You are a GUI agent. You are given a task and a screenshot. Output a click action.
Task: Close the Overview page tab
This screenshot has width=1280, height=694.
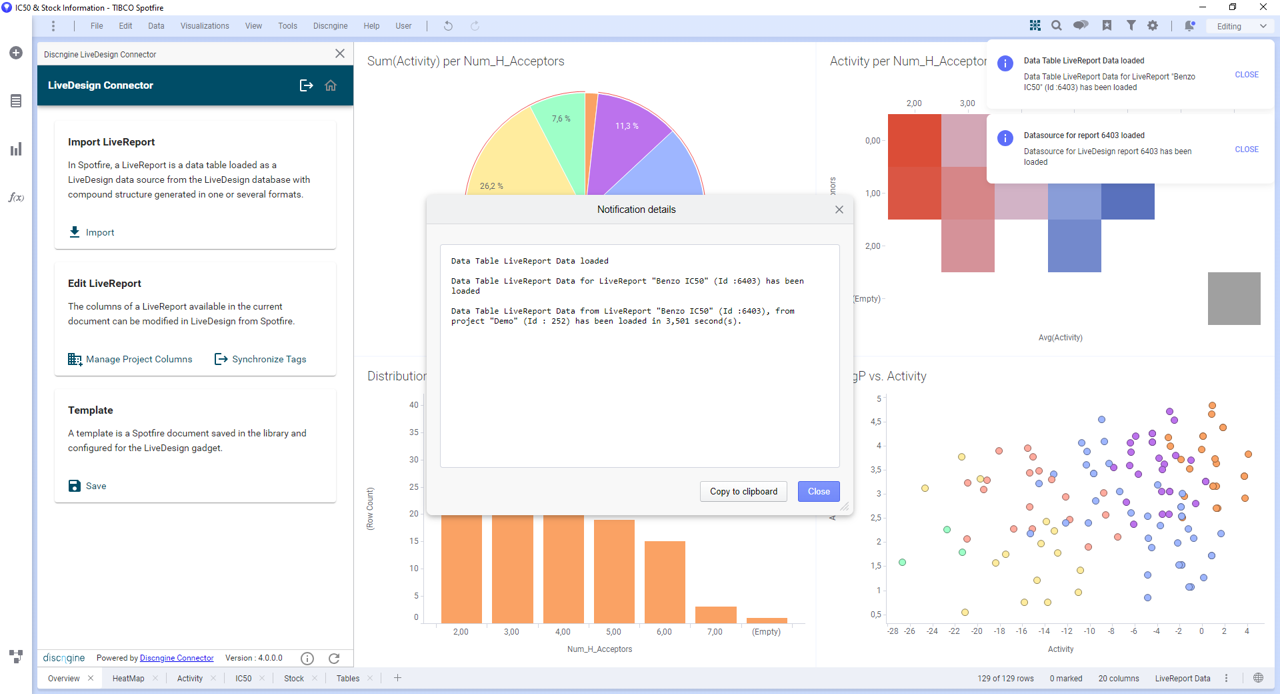tap(90, 678)
